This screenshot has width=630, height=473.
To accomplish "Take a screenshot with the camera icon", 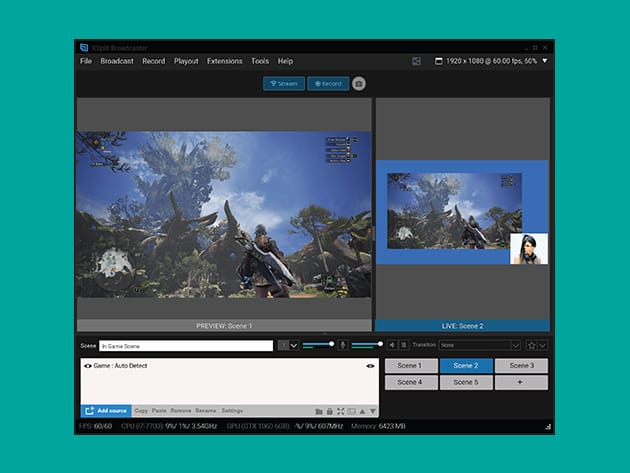I will [359, 84].
